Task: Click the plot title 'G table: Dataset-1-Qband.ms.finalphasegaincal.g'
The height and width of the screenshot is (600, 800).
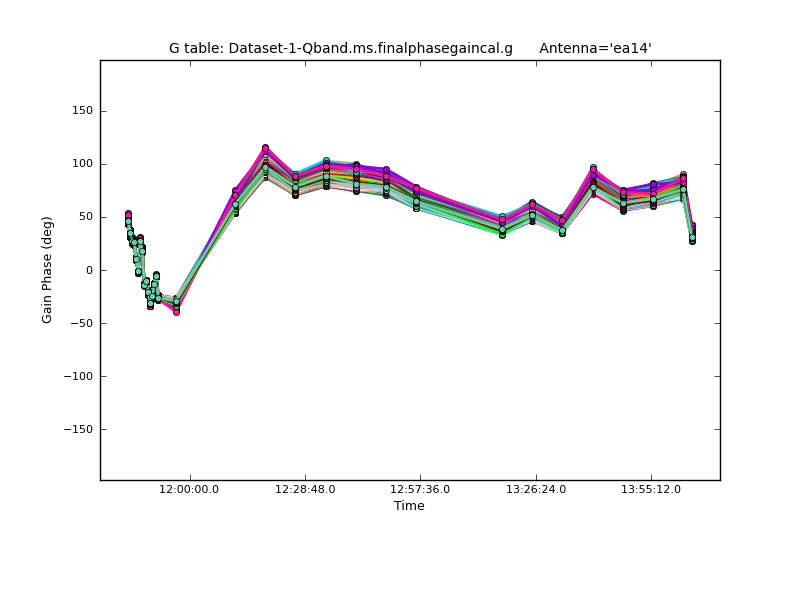Action: click(x=340, y=48)
